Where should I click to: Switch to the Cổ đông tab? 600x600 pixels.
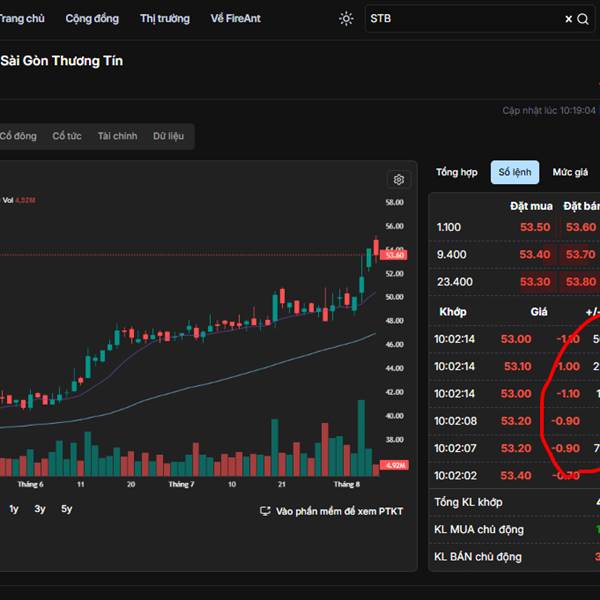tap(18, 136)
